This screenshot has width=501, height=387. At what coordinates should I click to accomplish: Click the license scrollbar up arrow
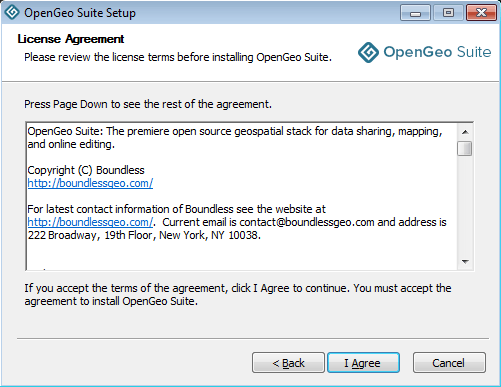tap(465, 132)
